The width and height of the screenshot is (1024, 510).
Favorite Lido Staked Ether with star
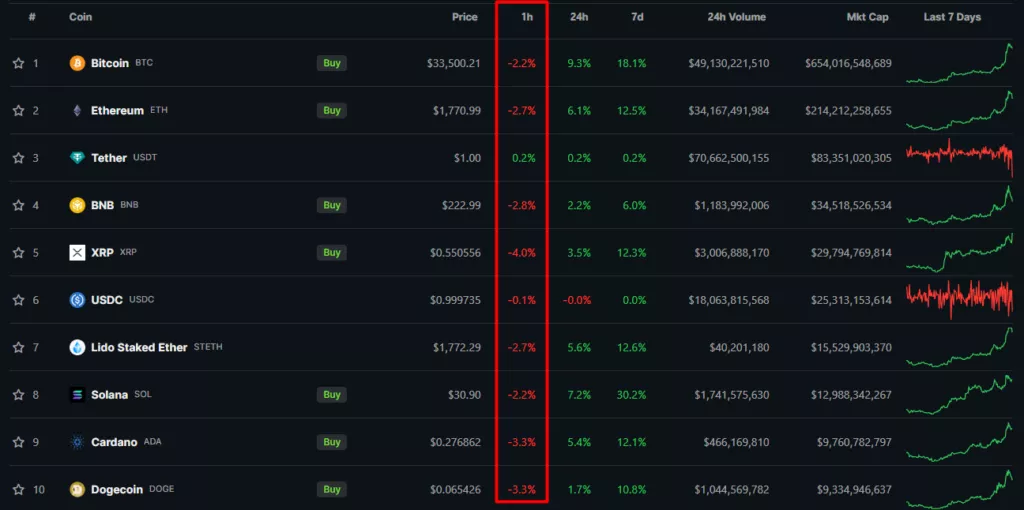(18, 347)
